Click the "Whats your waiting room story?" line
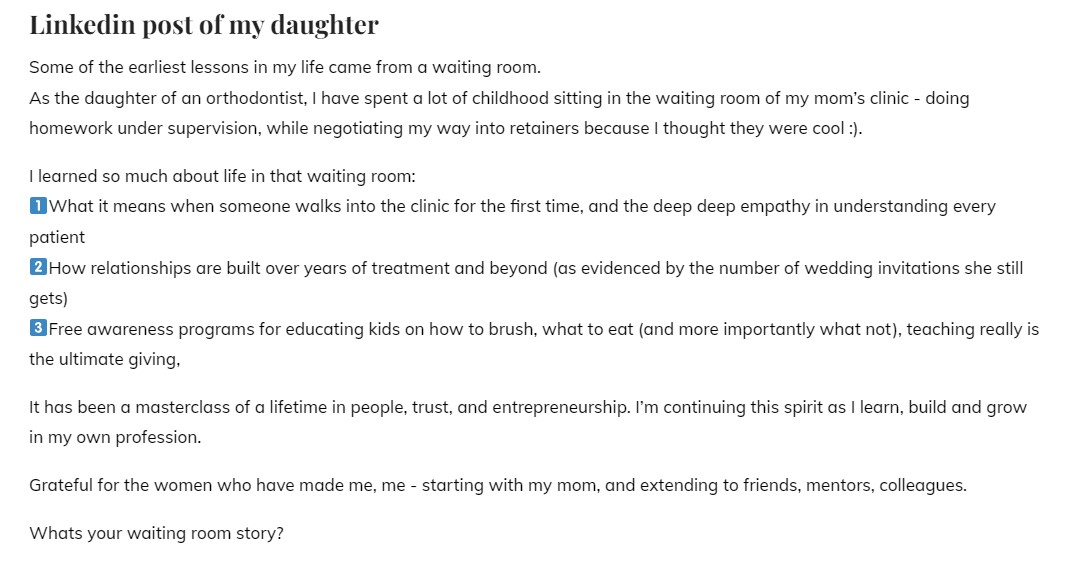The height and width of the screenshot is (564, 1082). [x=156, y=533]
